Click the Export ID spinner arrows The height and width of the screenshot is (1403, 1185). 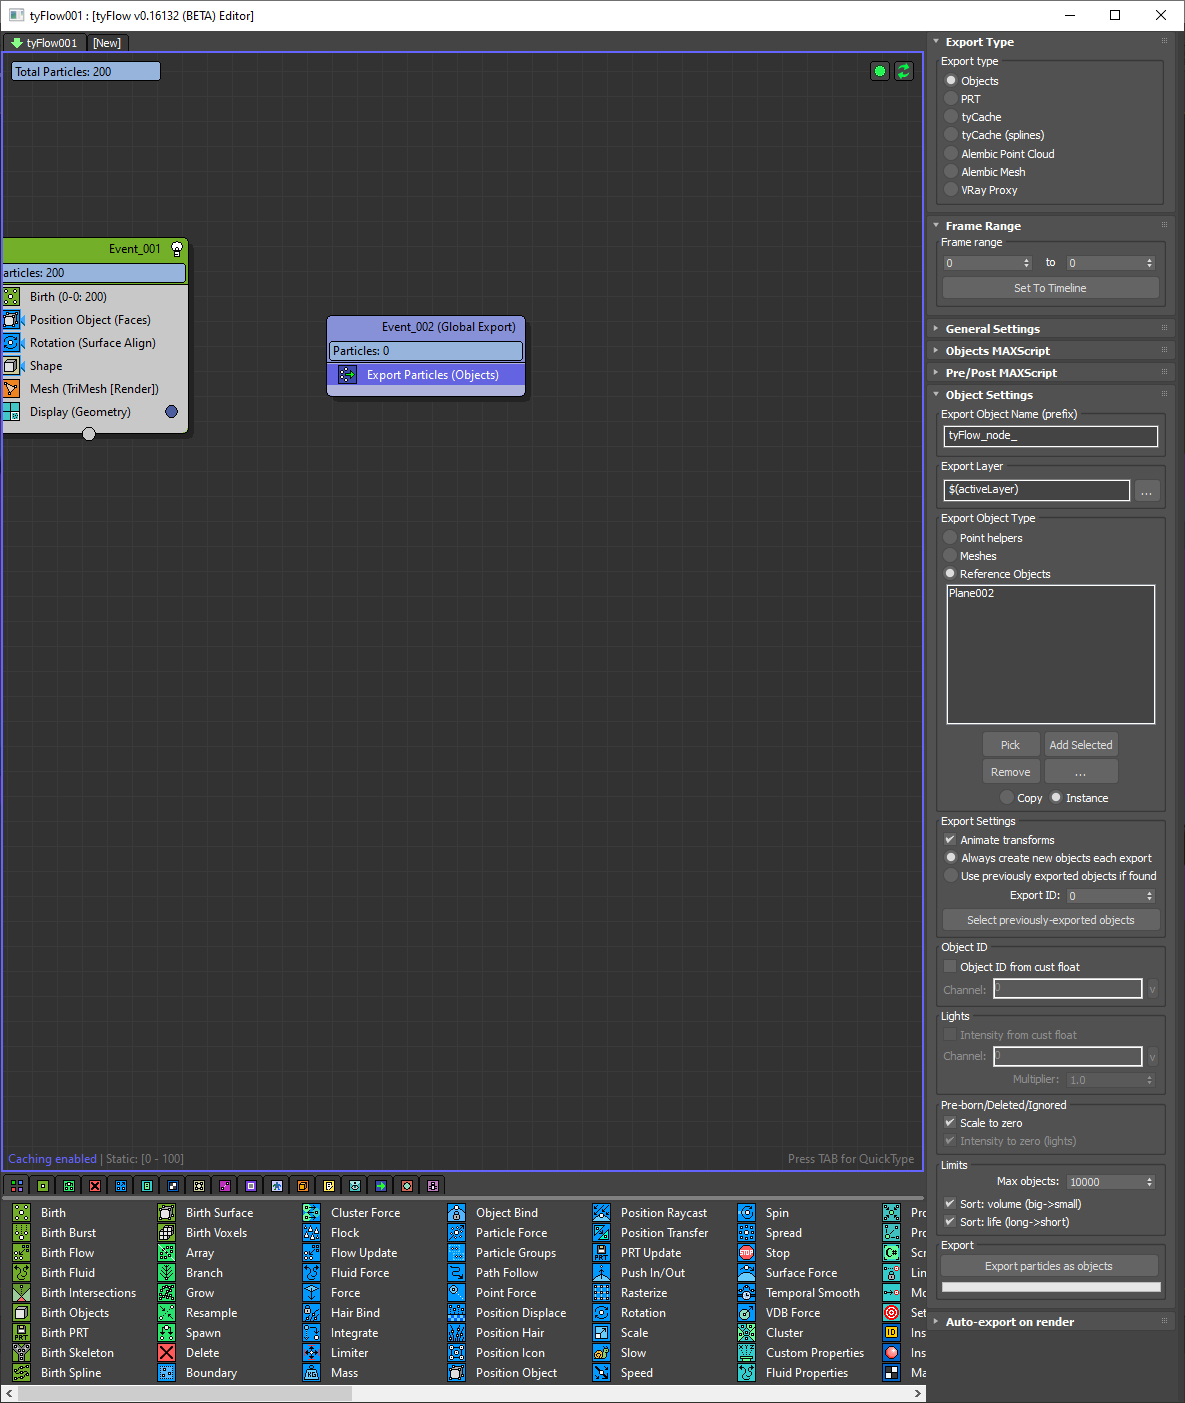(x=1150, y=896)
